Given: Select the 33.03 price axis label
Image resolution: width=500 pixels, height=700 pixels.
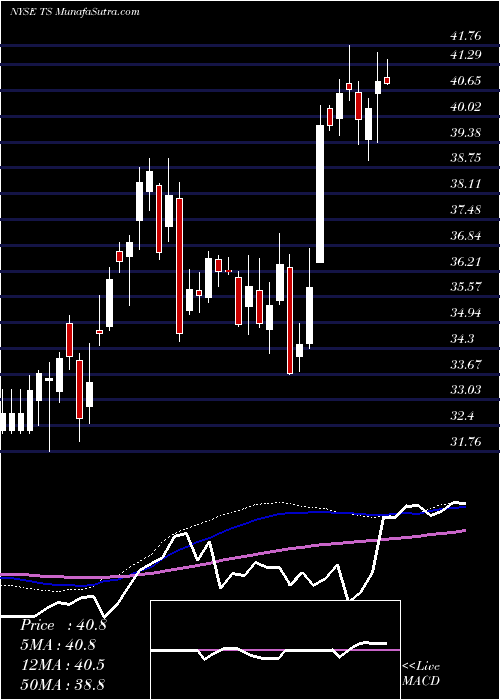Looking at the screenshot, I should click(465, 390).
